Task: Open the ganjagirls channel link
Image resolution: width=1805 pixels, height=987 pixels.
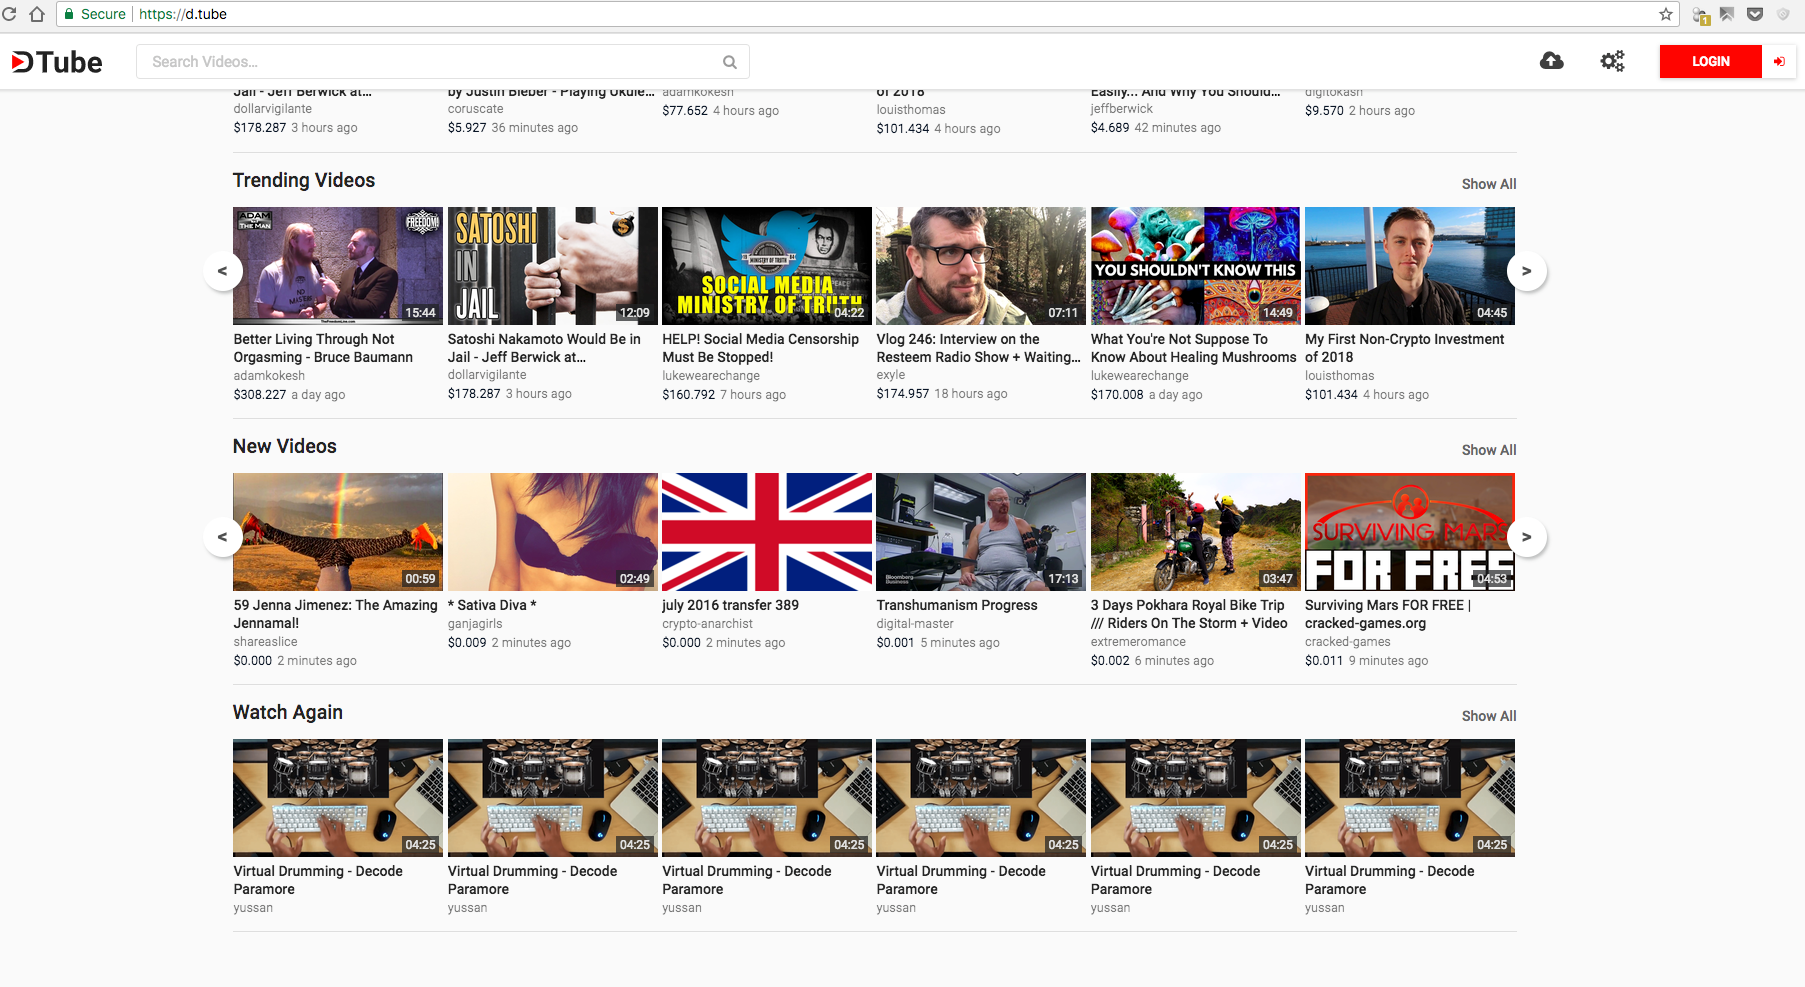Action: (x=475, y=624)
